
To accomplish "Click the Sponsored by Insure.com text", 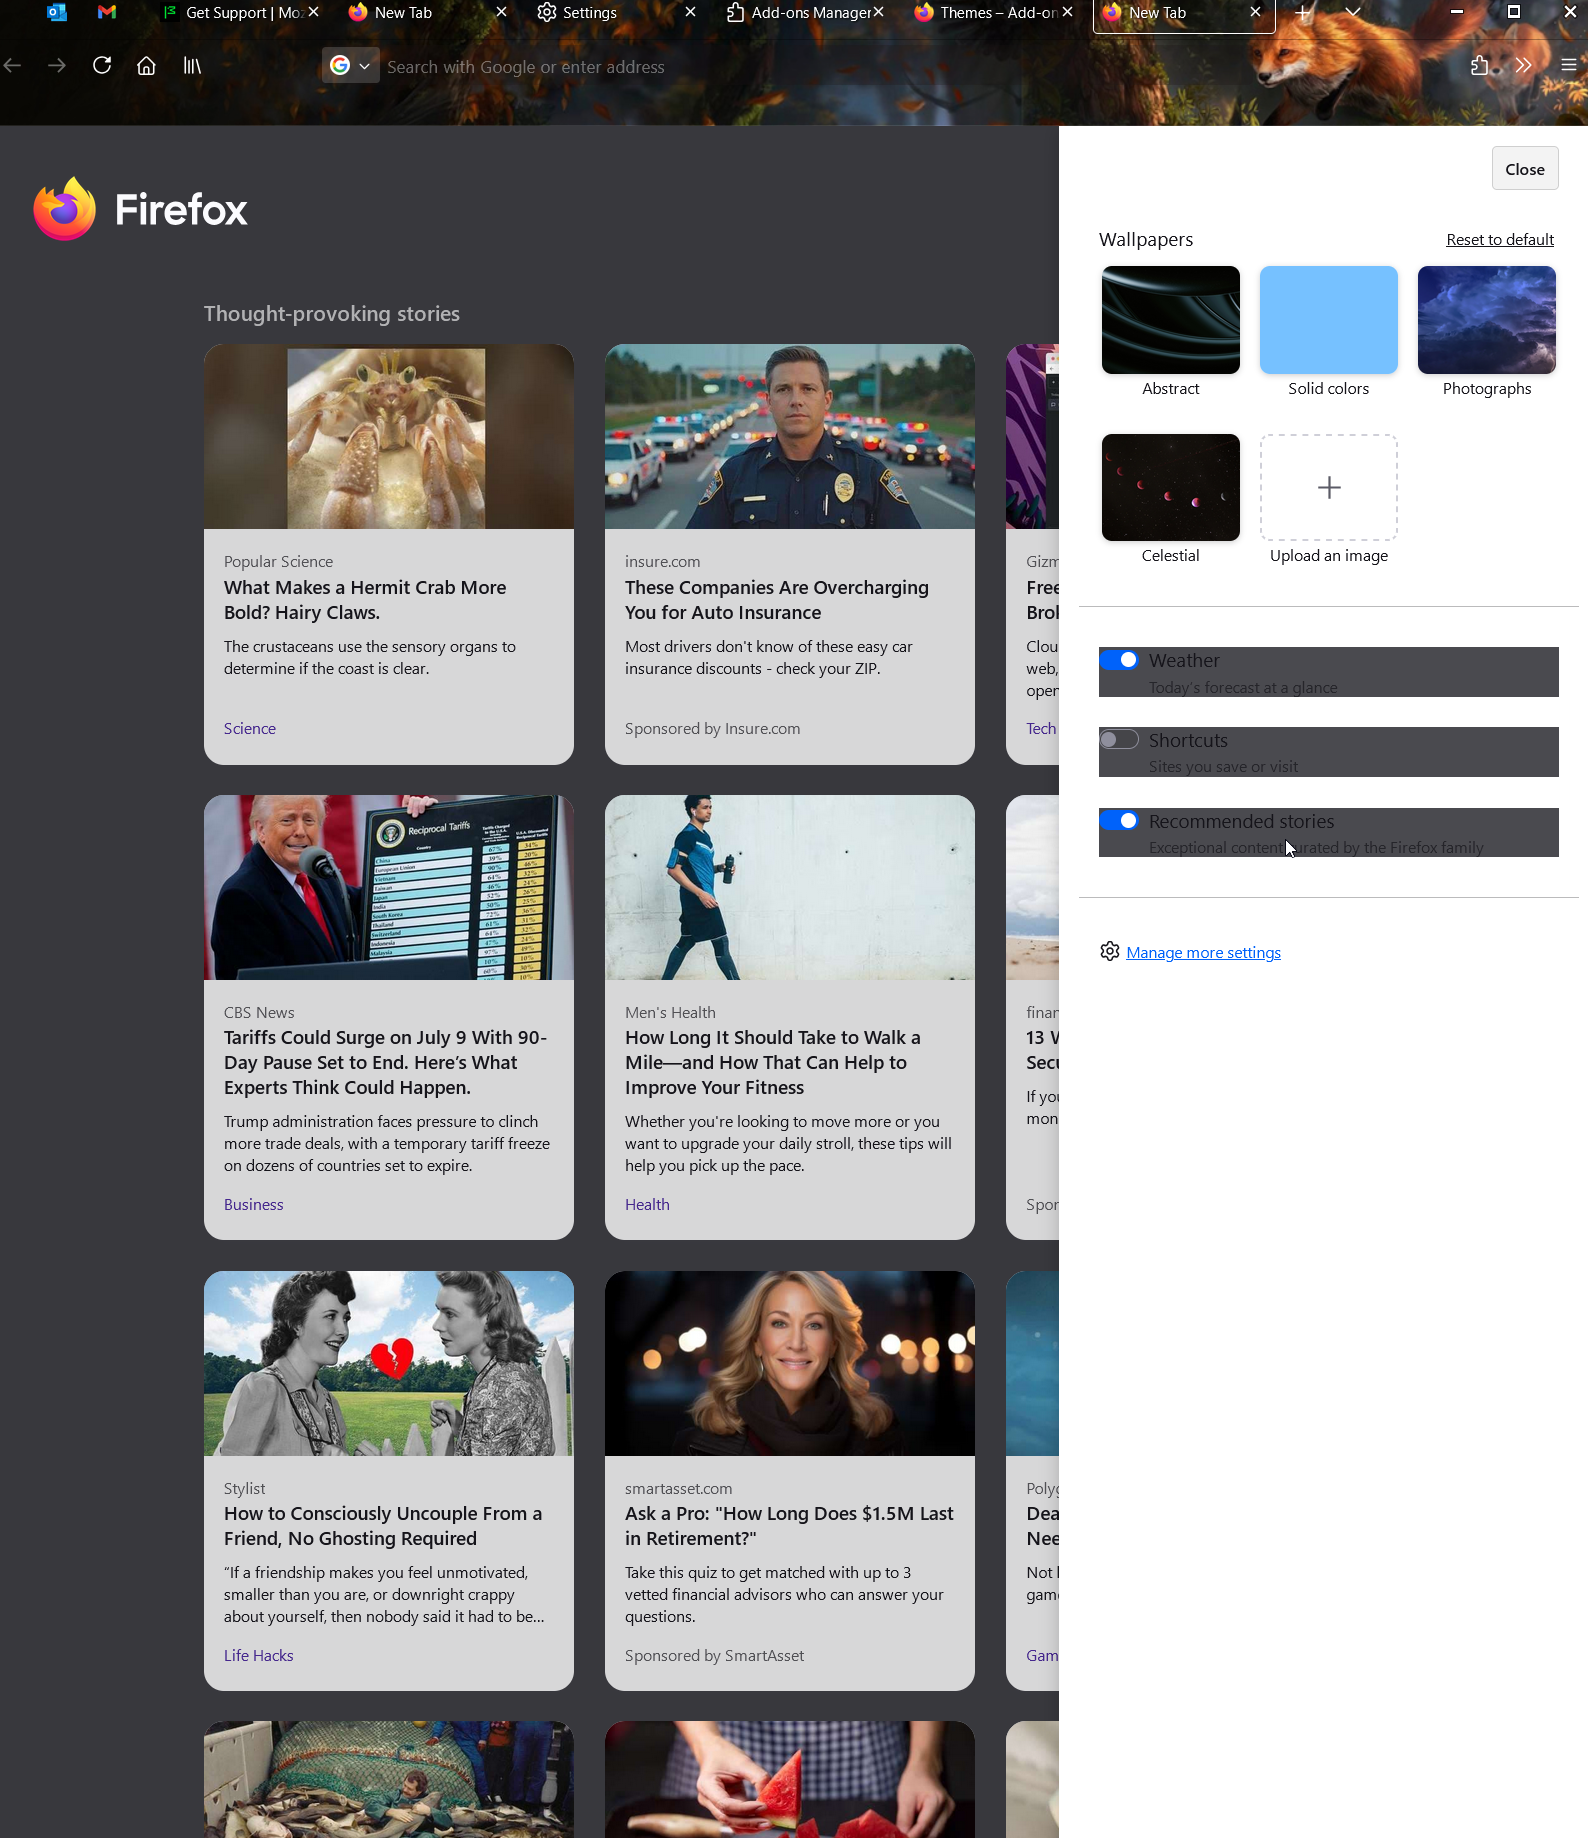I will [x=712, y=729].
